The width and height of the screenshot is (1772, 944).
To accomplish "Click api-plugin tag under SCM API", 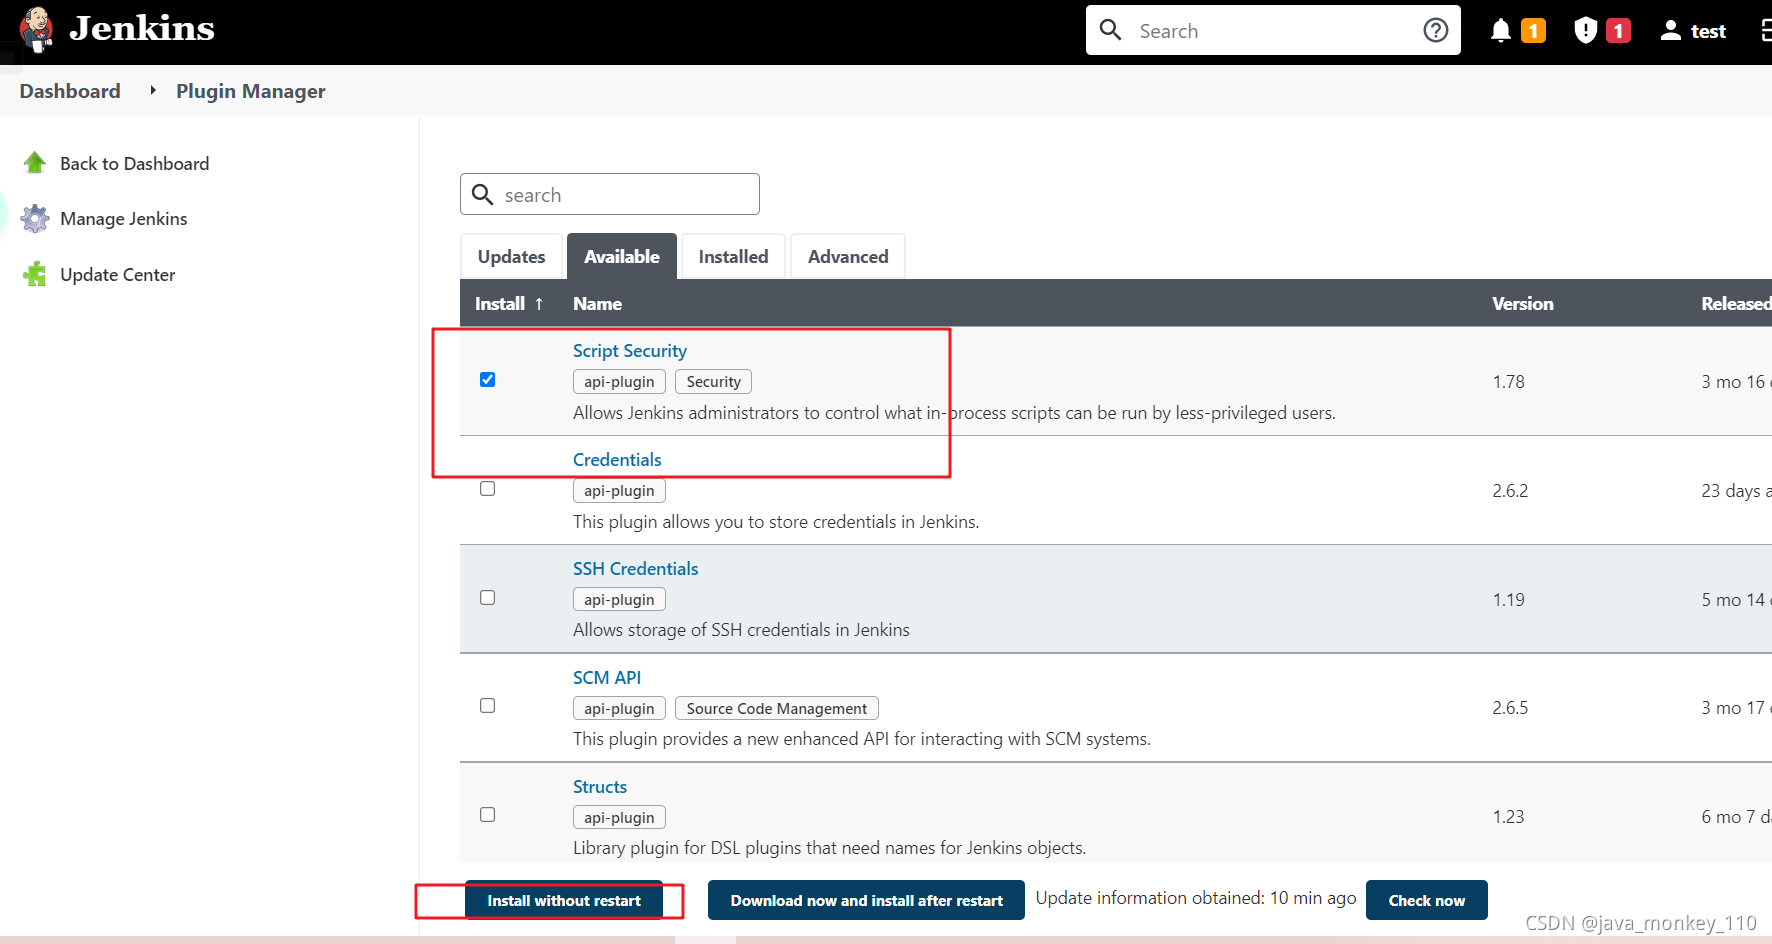I will tap(619, 708).
